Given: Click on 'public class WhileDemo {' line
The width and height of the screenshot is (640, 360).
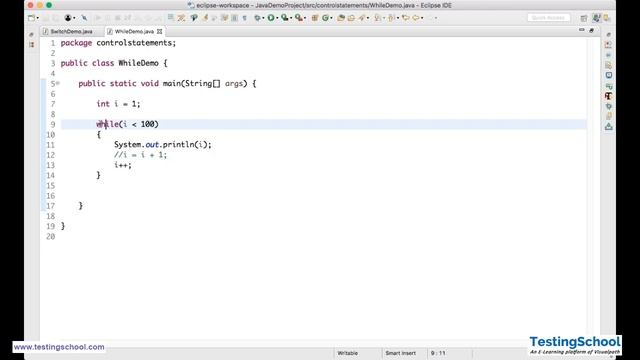Looking at the screenshot, I should [114, 63].
